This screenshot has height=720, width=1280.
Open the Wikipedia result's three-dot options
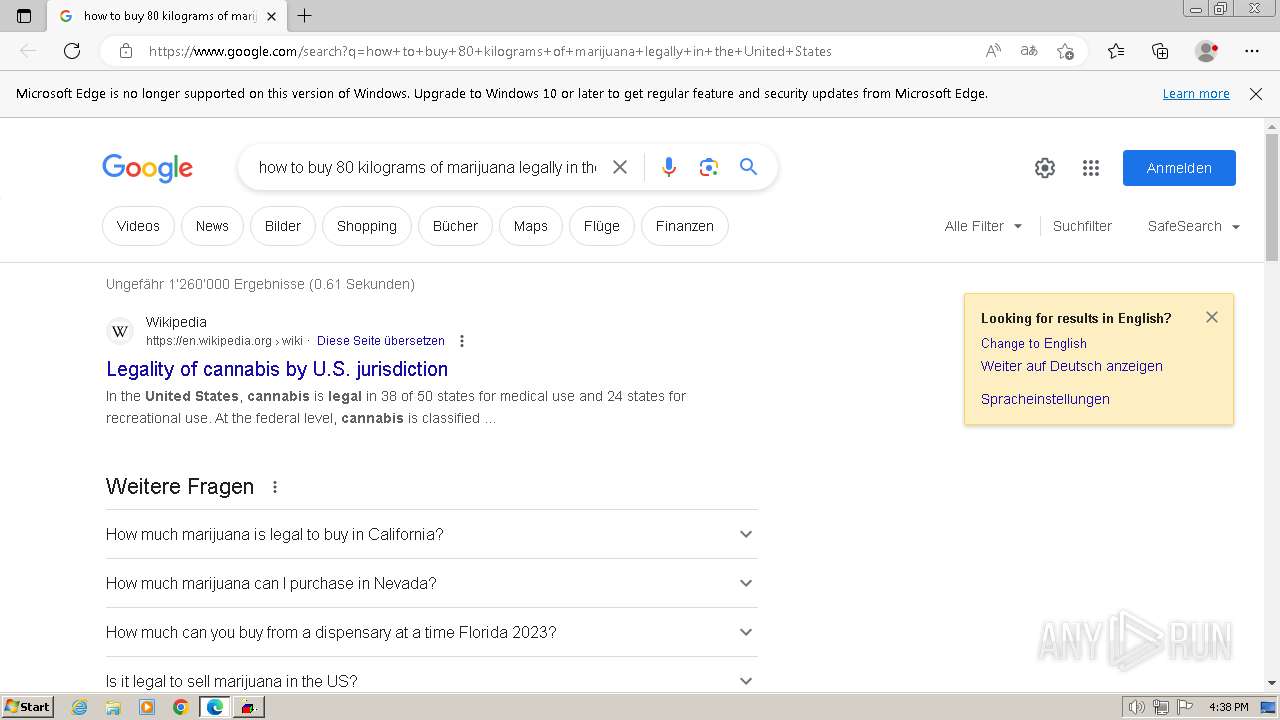(461, 341)
